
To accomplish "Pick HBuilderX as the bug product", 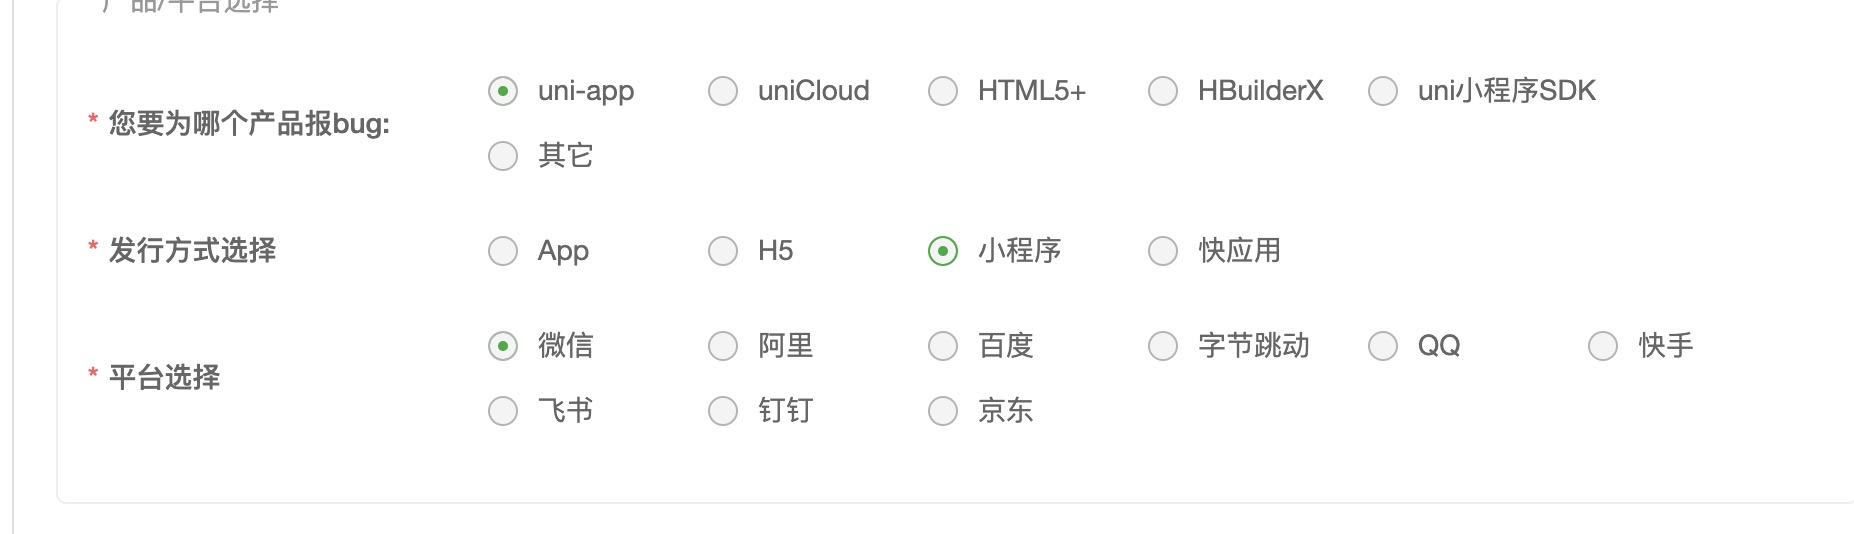I will [1163, 91].
